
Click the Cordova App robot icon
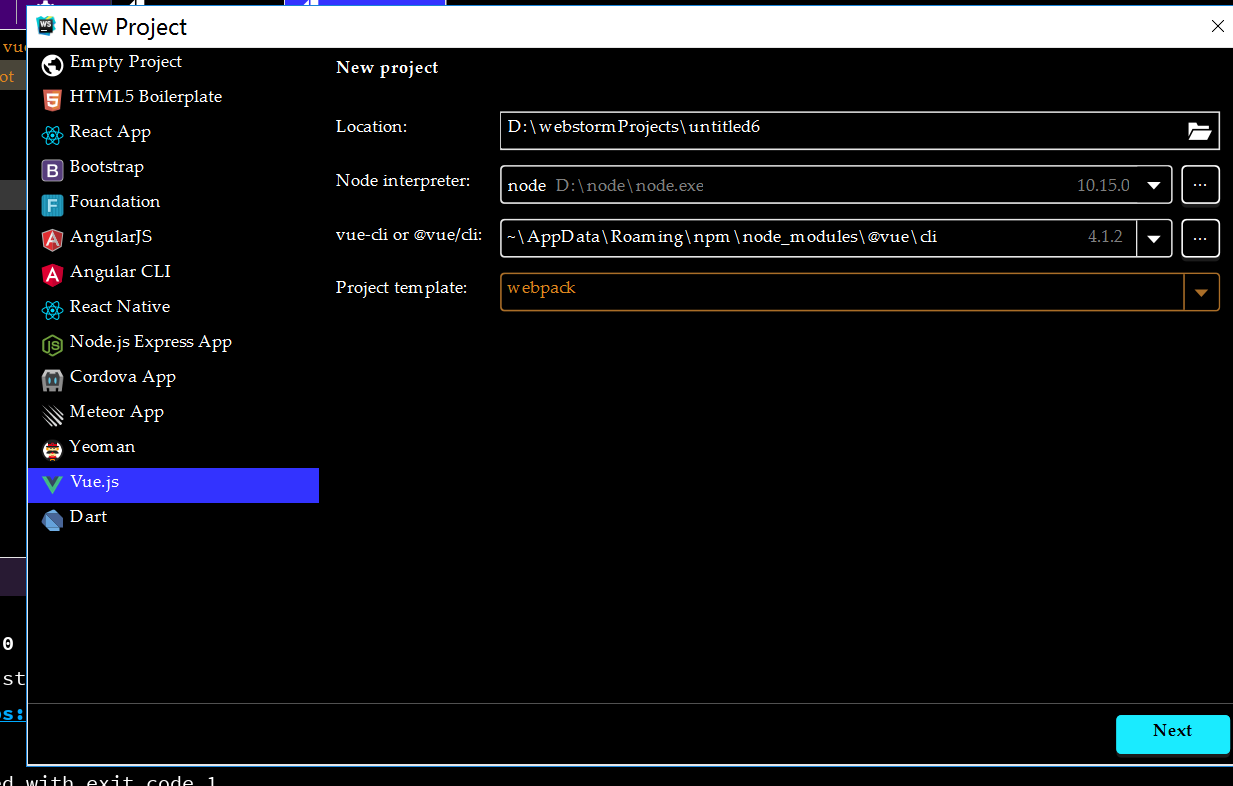click(53, 380)
